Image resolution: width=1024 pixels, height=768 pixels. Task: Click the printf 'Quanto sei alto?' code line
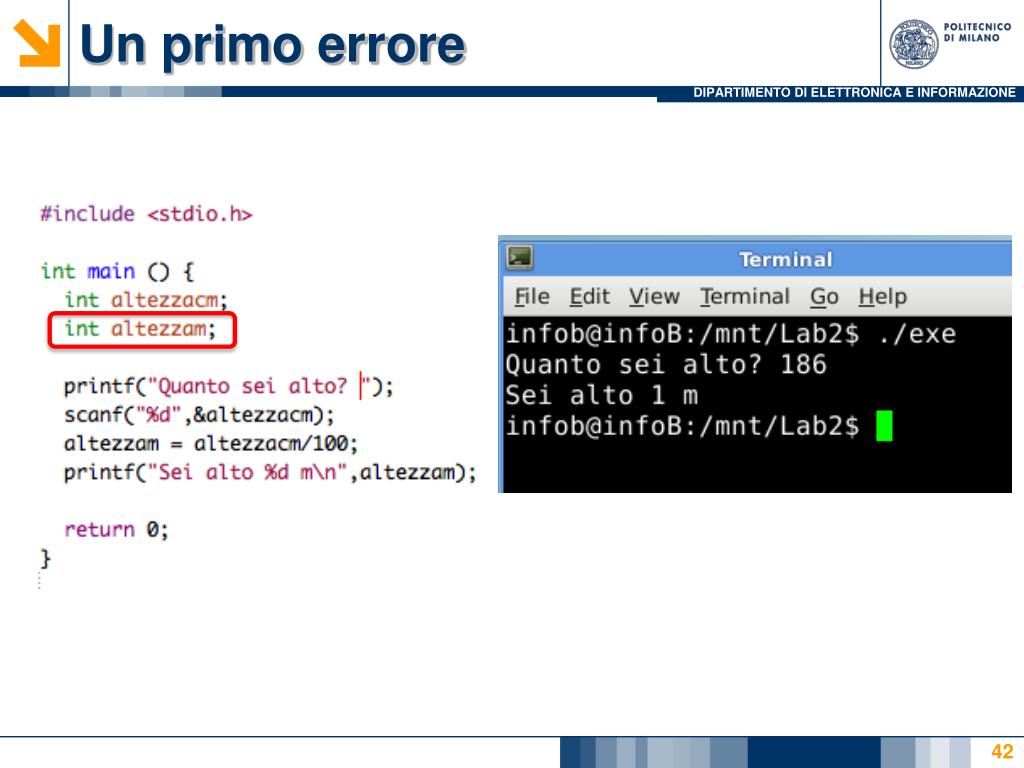[229, 386]
